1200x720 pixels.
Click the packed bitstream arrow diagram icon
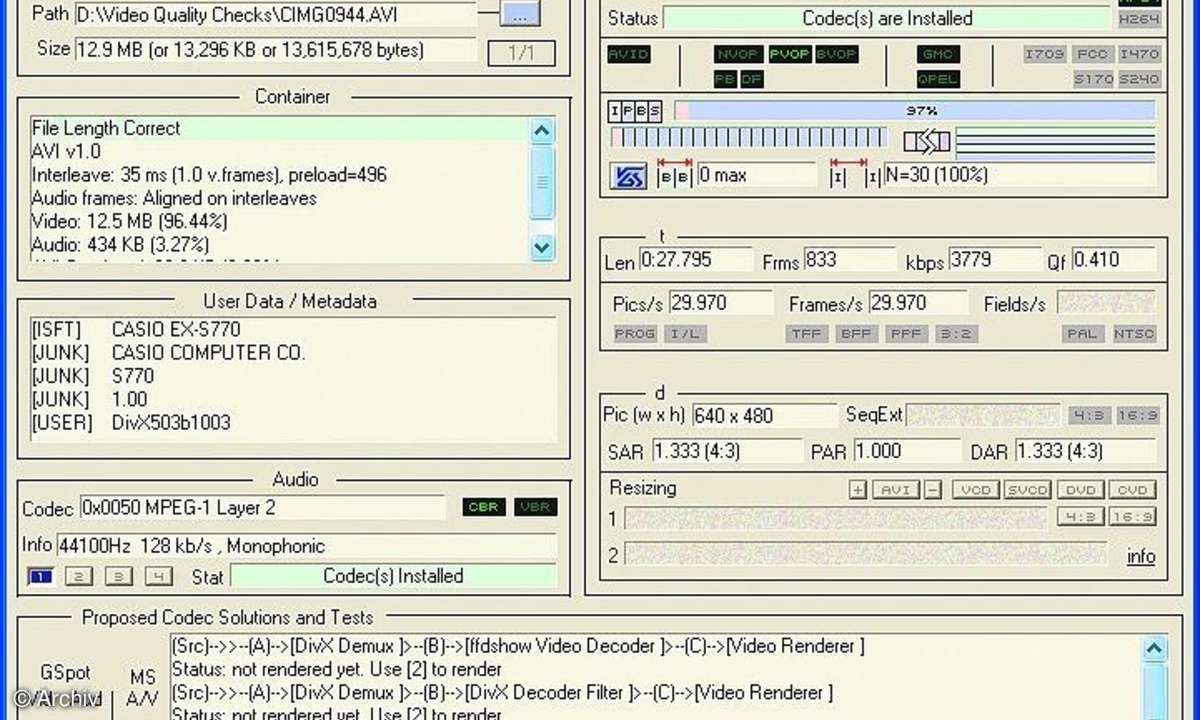[x=927, y=142]
